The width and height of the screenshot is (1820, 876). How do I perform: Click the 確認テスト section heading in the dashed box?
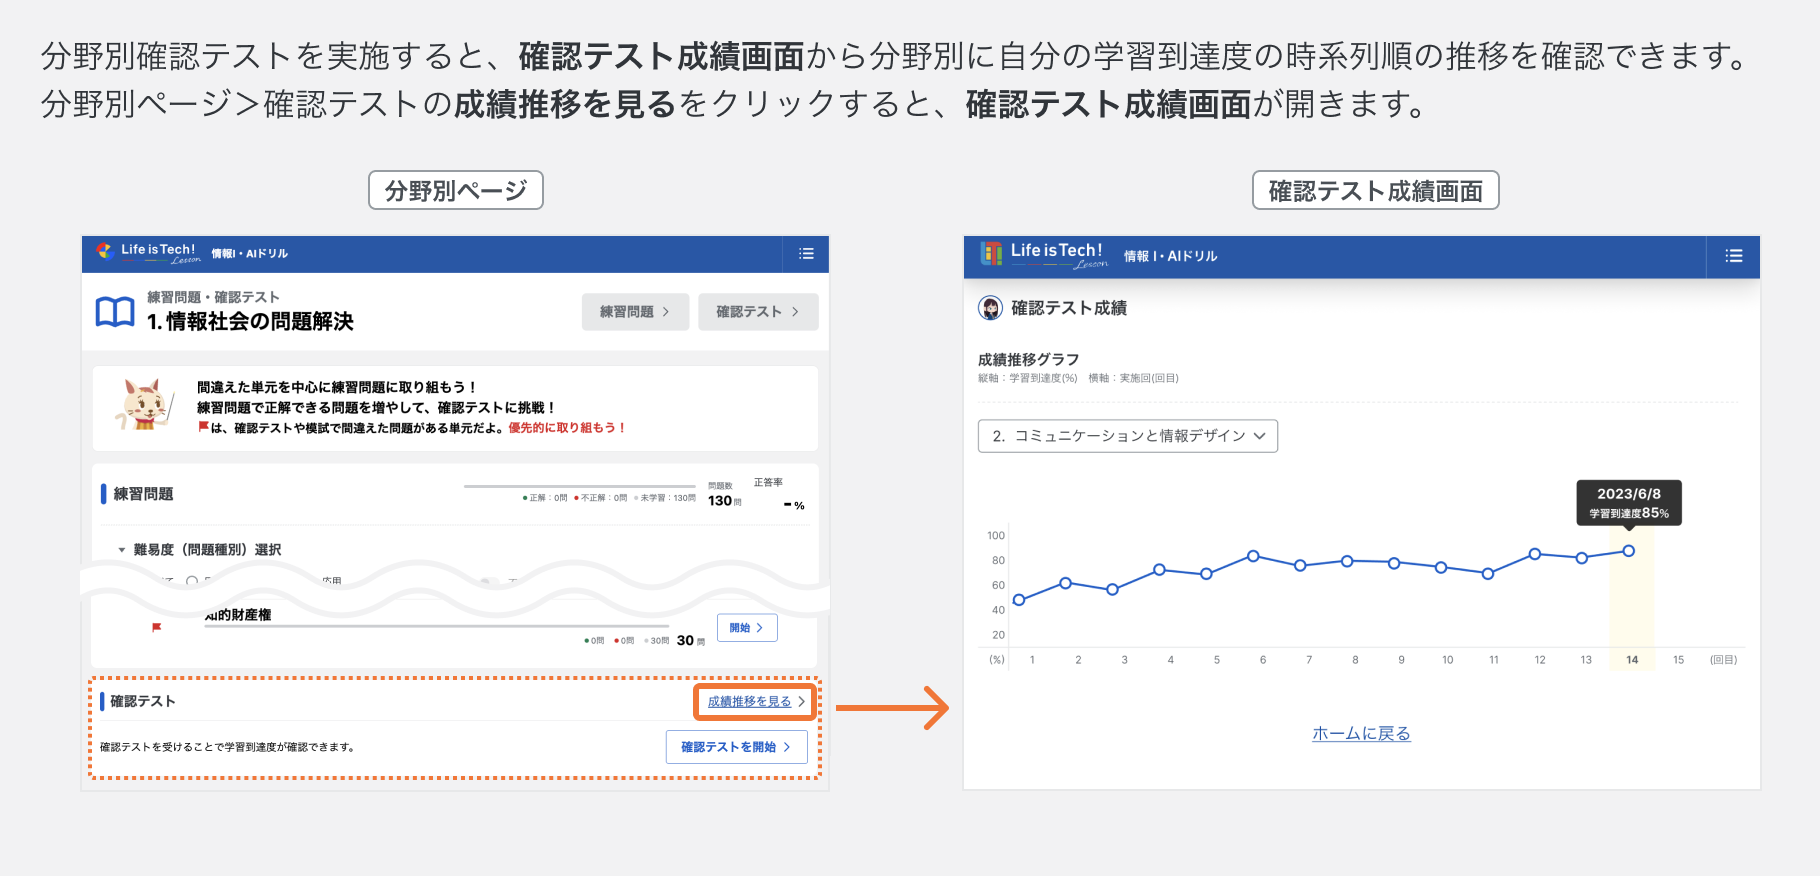click(142, 701)
